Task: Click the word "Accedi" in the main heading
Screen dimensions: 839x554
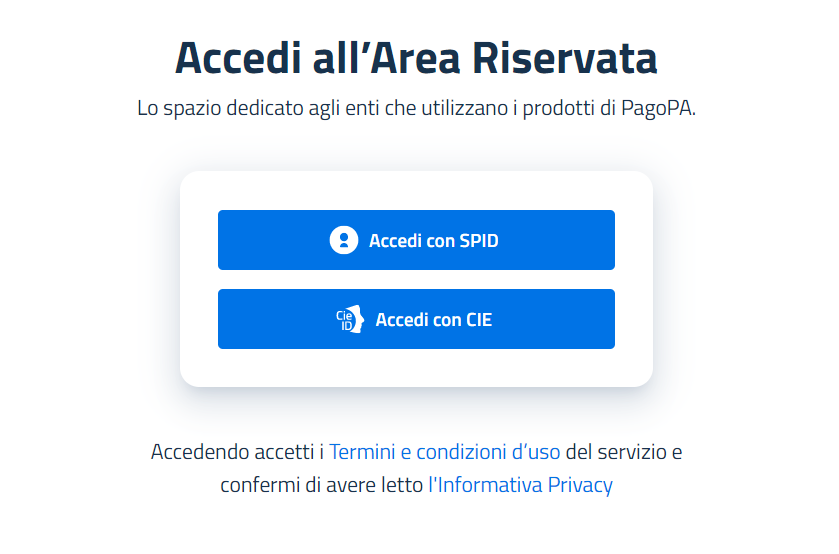Action: point(224,59)
